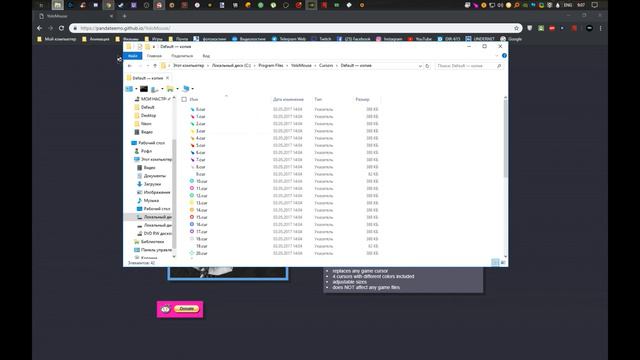Select the 3.cur file

tap(200, 131)
